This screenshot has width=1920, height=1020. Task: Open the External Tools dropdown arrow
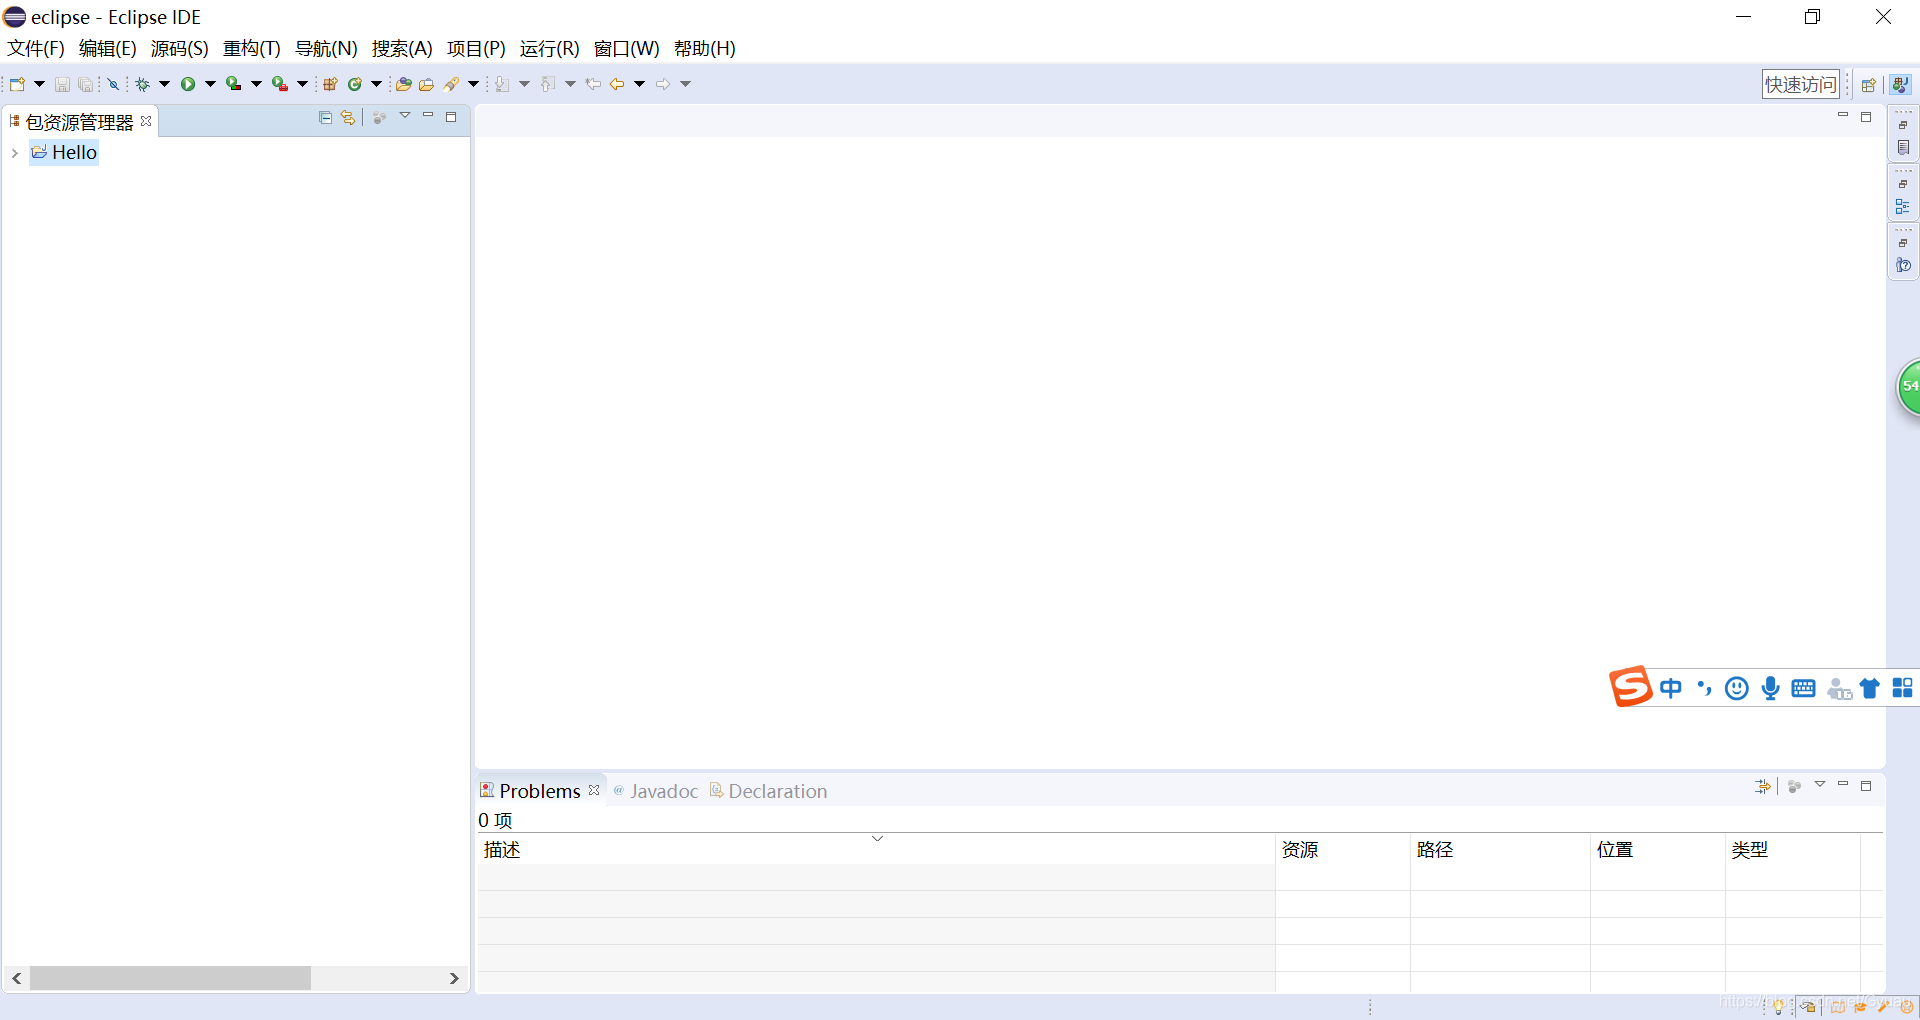pos(303,84)
